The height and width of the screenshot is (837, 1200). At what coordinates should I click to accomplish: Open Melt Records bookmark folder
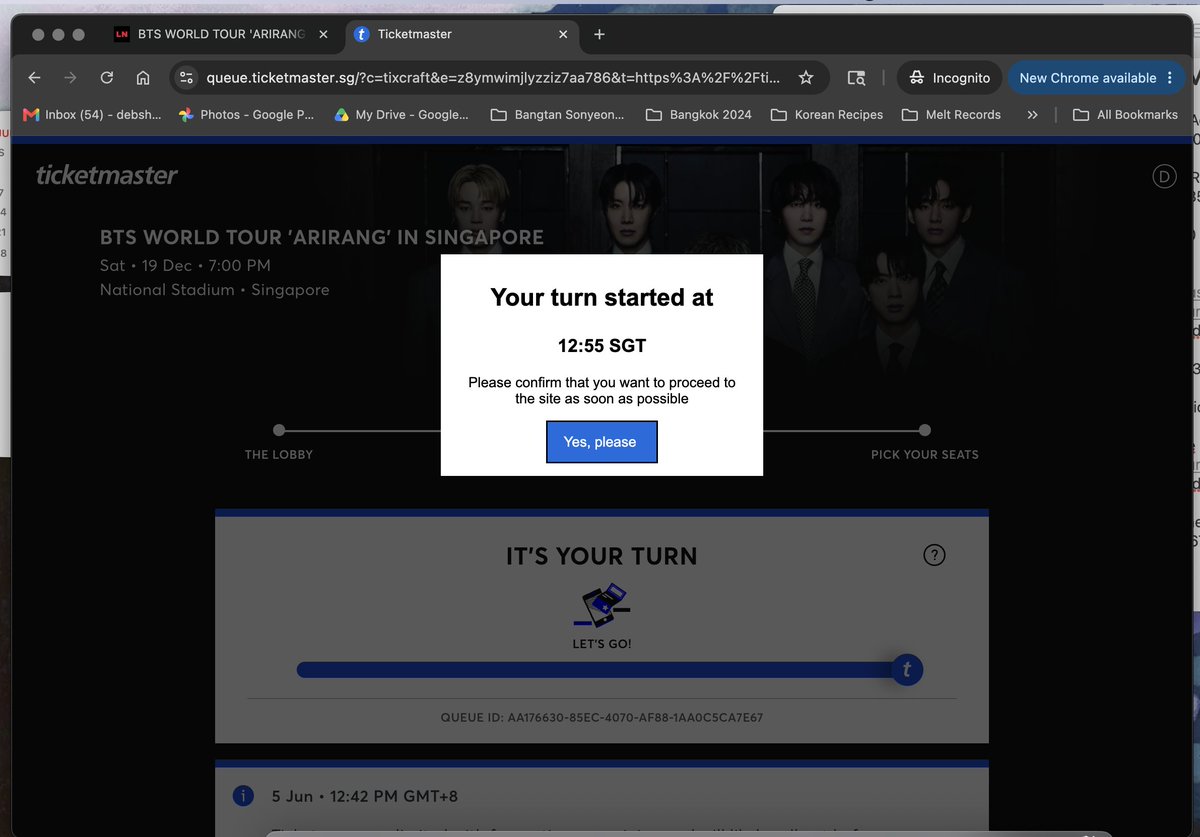[x=951, y=115]
